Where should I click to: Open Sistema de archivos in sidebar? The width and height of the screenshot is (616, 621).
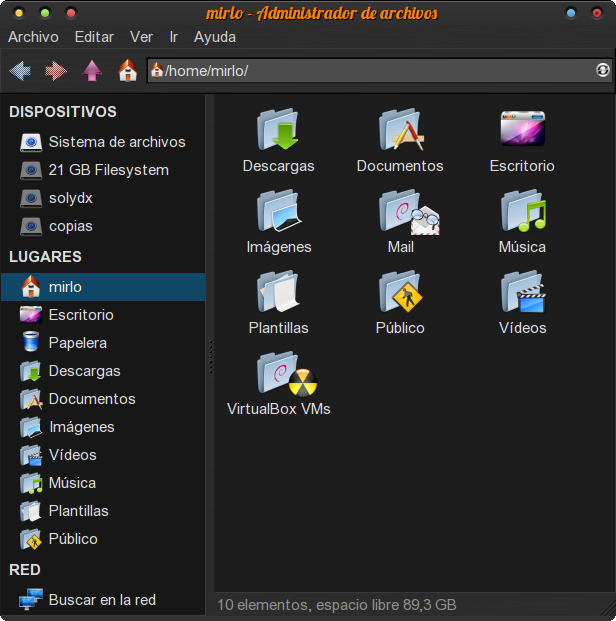tap(103, 142)
